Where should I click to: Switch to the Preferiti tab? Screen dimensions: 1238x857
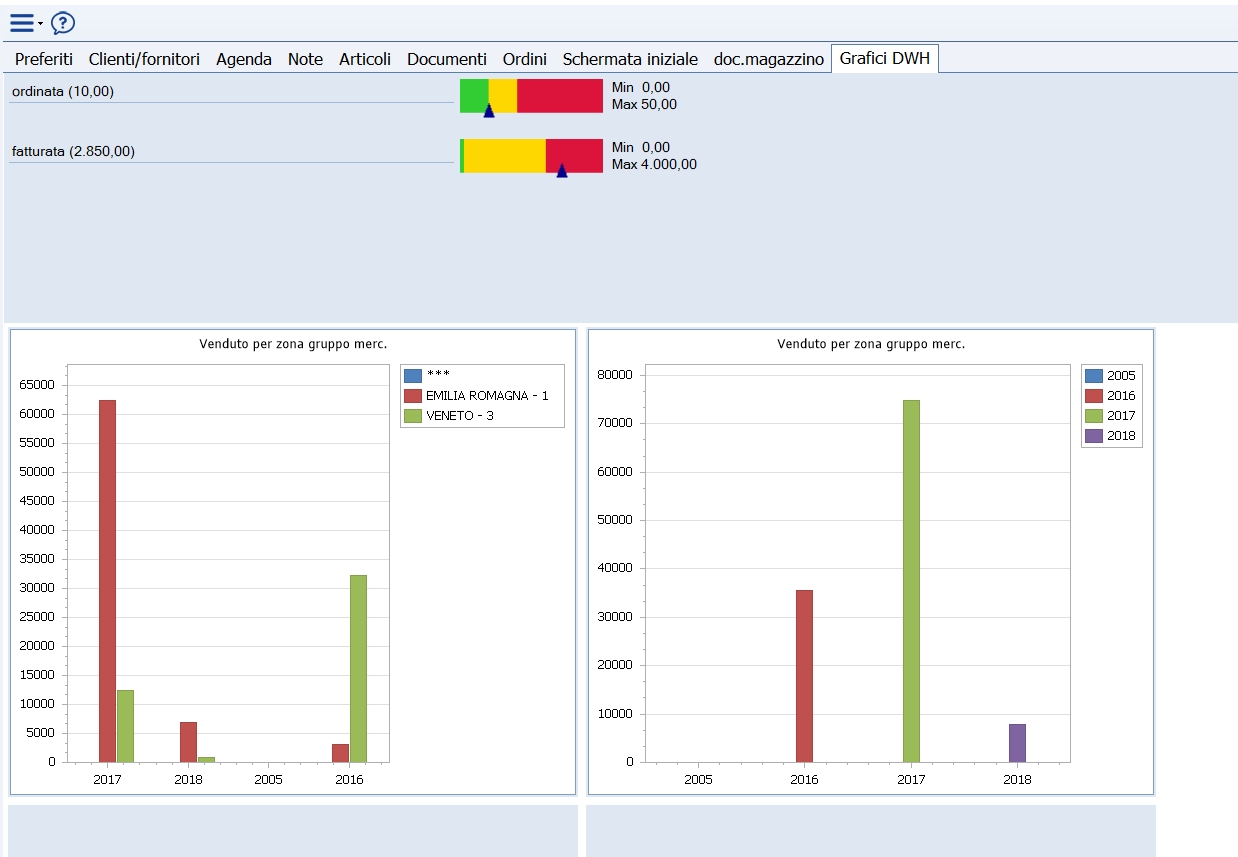[44, 59]
